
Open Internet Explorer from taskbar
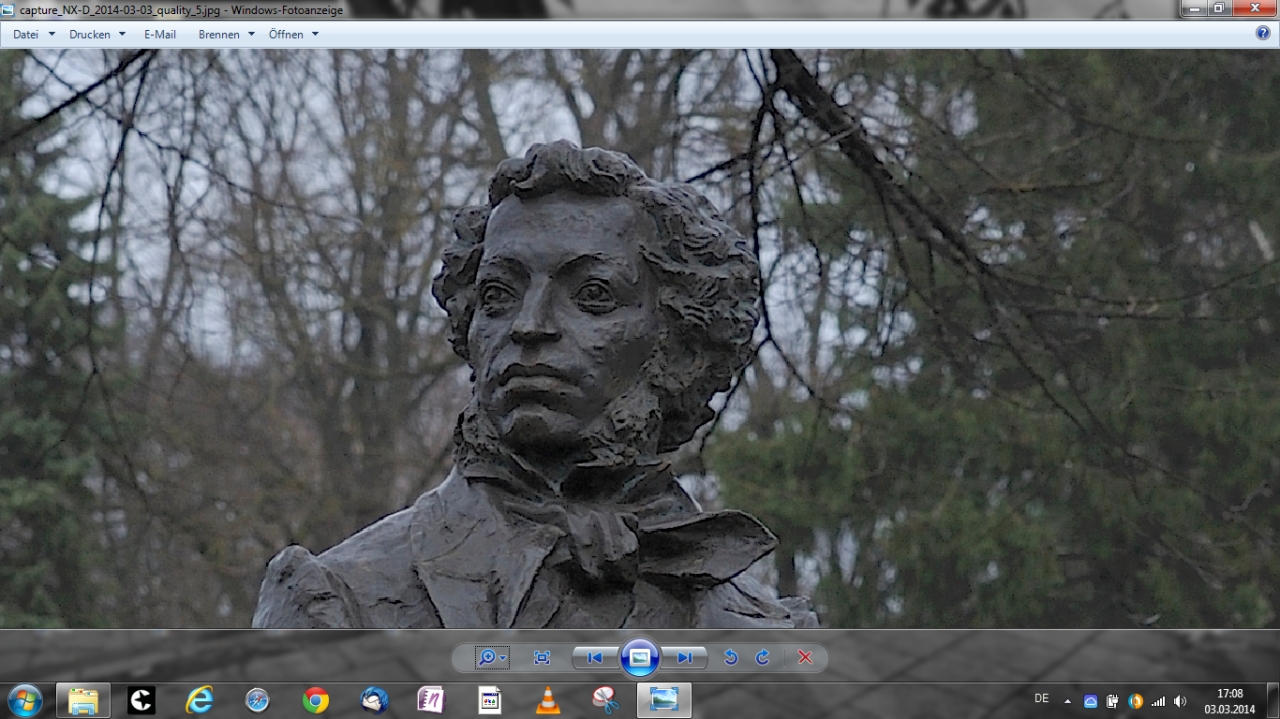click(200, 700)
